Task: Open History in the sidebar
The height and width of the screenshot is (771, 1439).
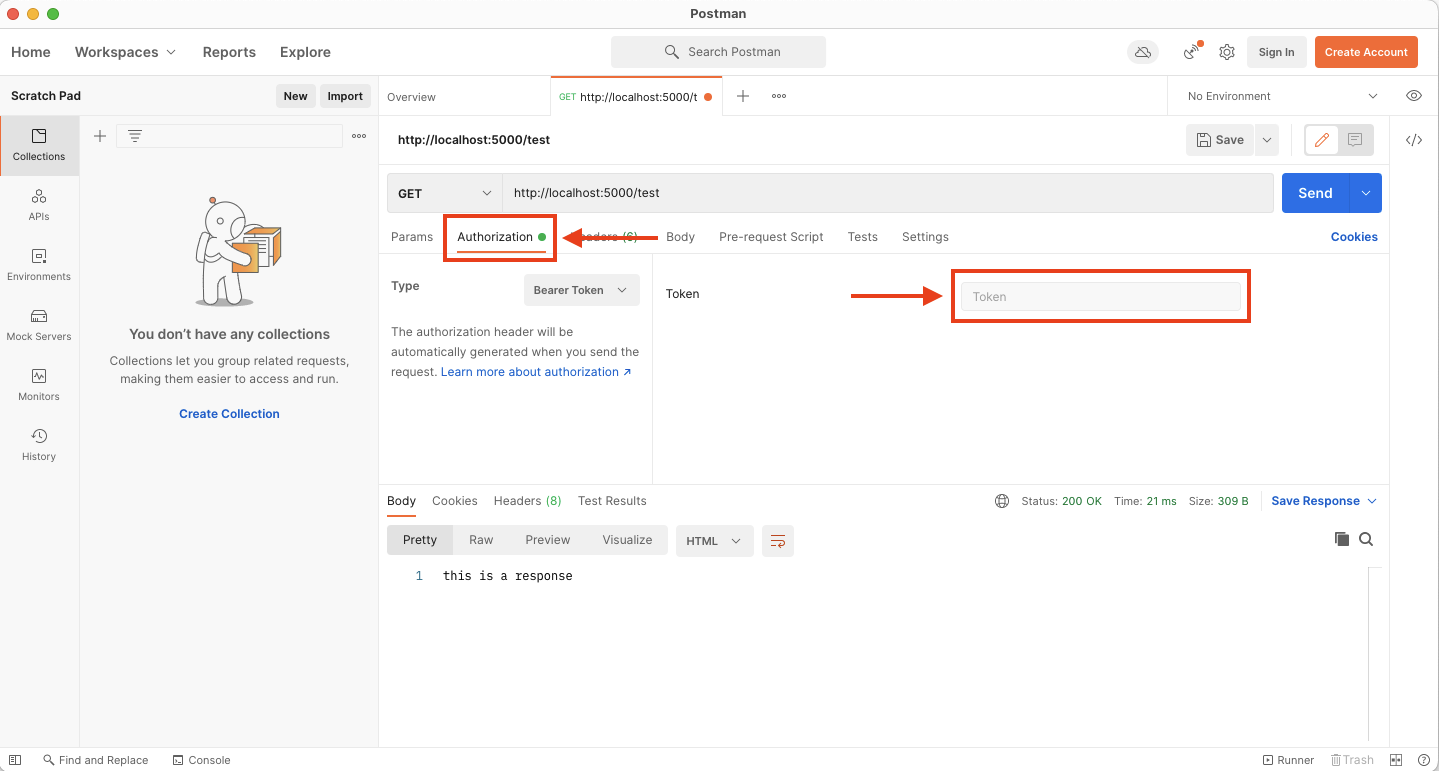Action: [39, 444]
